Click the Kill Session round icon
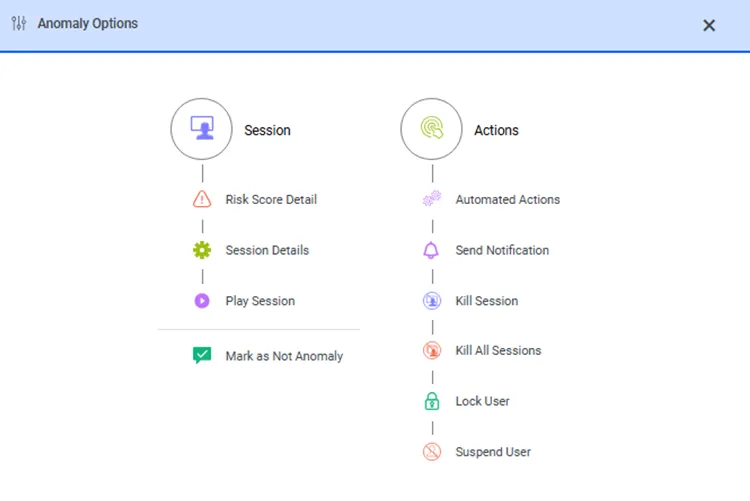750x501 pixels. [x=432, y=301]
